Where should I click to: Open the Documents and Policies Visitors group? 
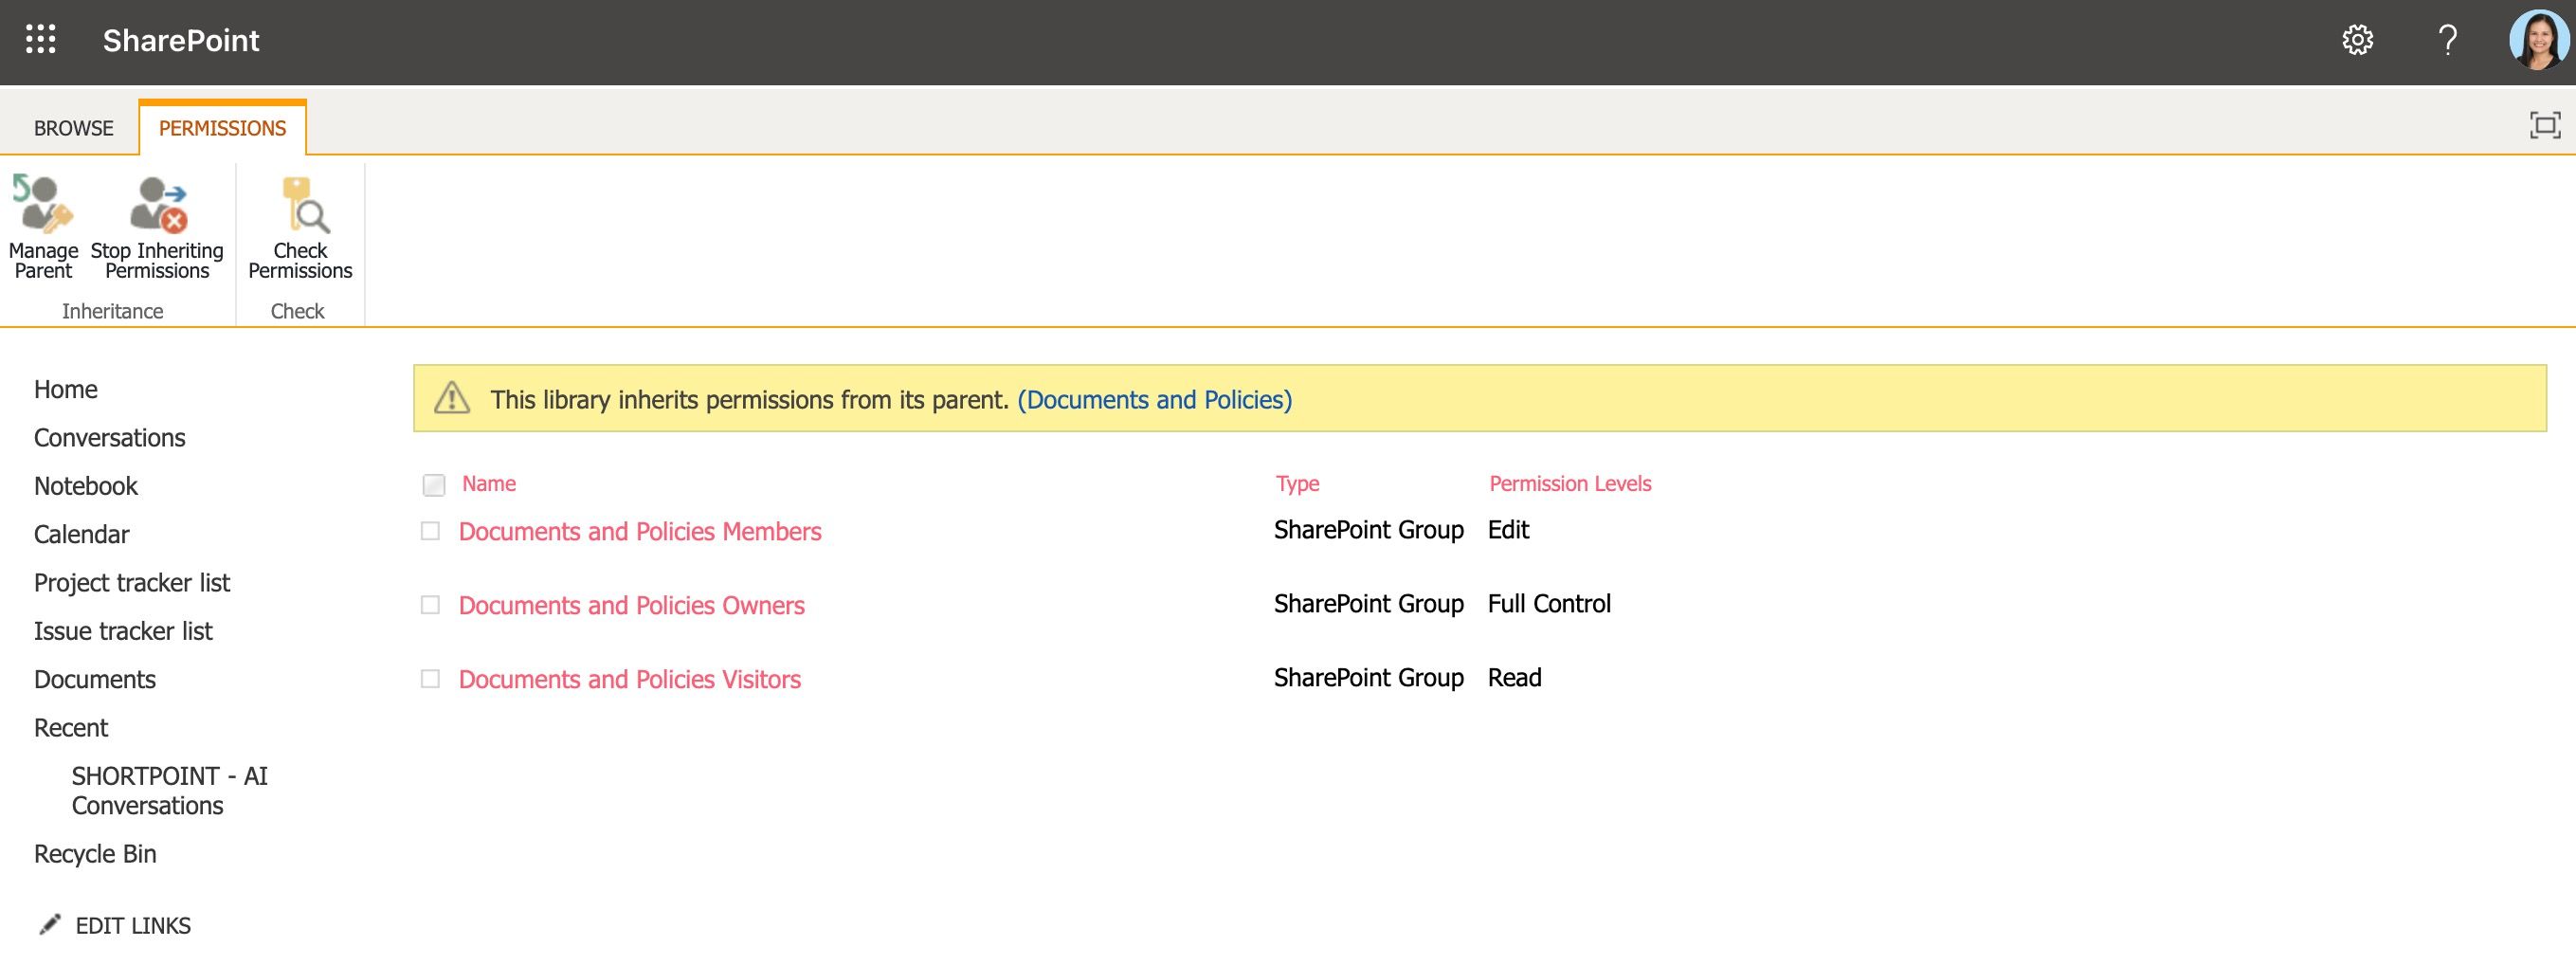pos(630,679)
